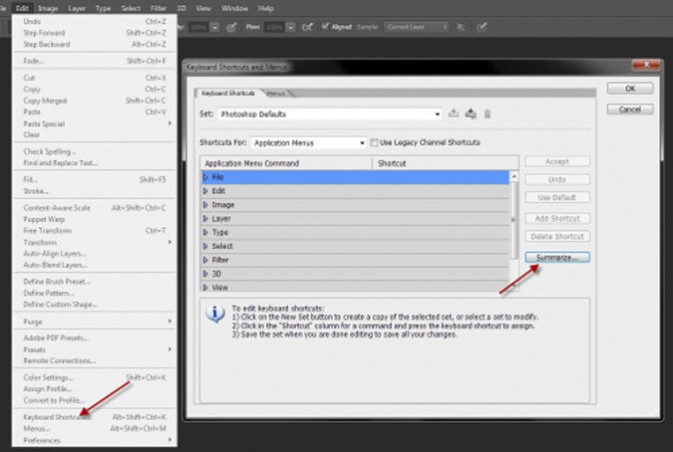Click the airbrush icon in options bar
Viewport: 673px width, 452px height.
pyautogui.click(x=310, y=26)
